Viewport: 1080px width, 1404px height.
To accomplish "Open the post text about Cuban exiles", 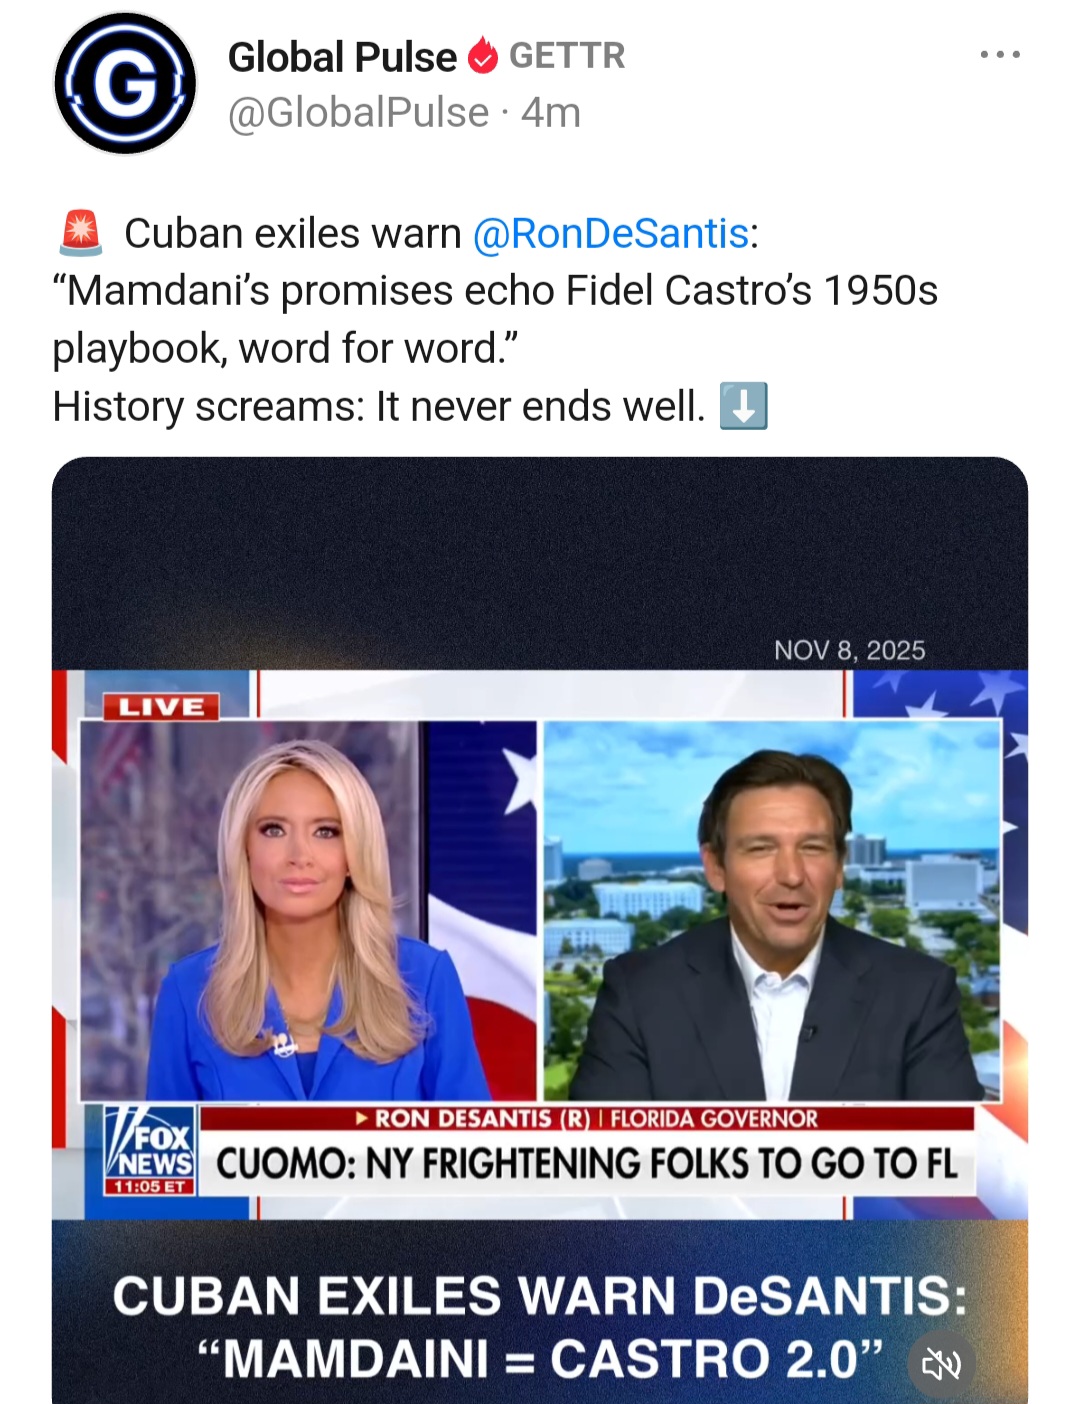I will [495, 320].
